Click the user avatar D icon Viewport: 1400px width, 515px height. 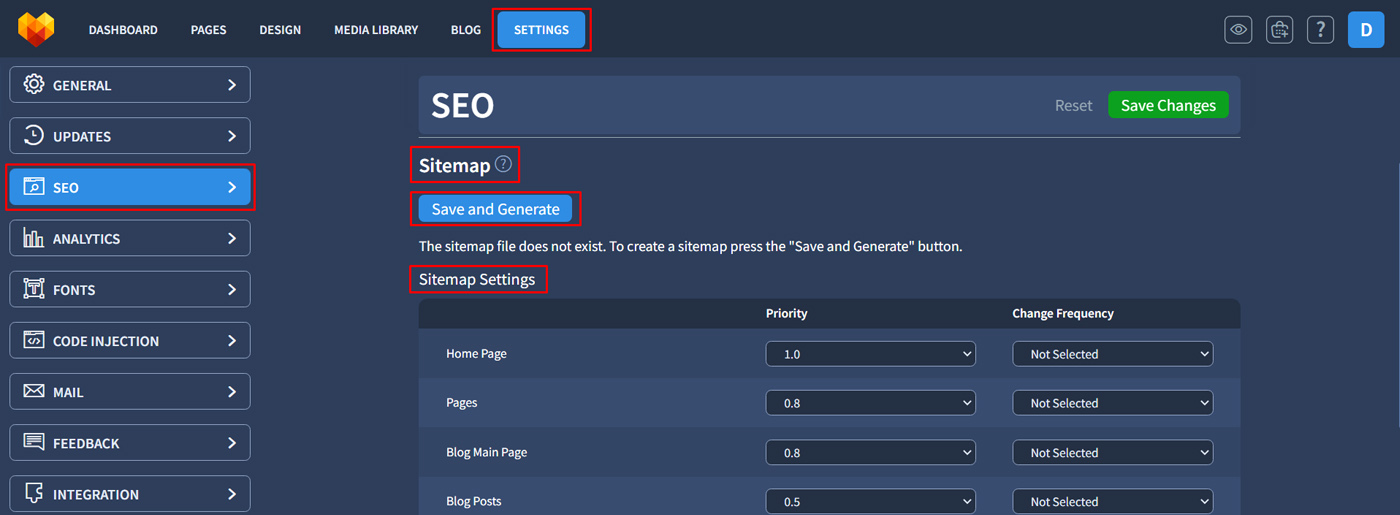point(1366,30)
